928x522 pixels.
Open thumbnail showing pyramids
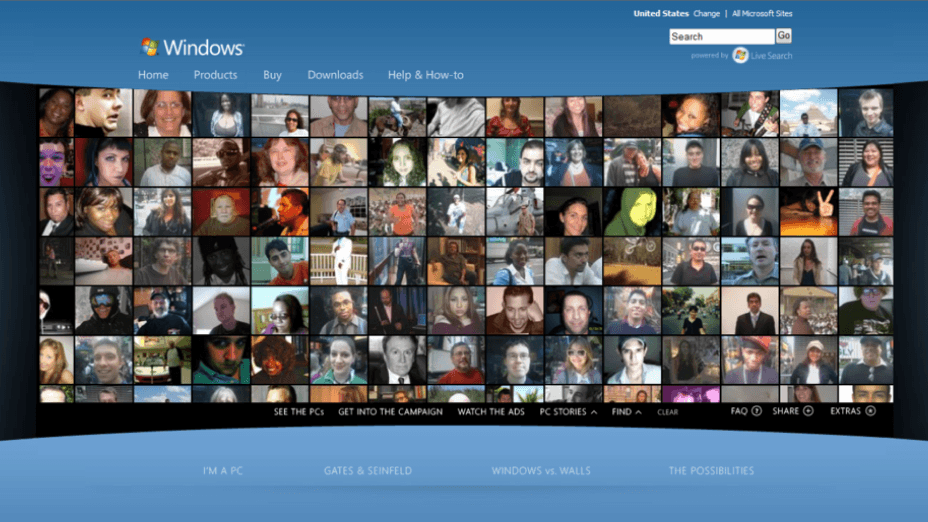click(x=808, y=113)
